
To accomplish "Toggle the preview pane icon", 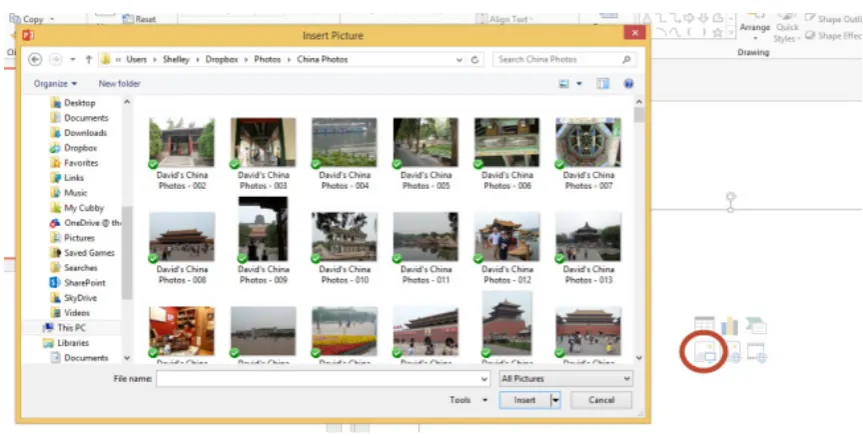I will [603, 84].
